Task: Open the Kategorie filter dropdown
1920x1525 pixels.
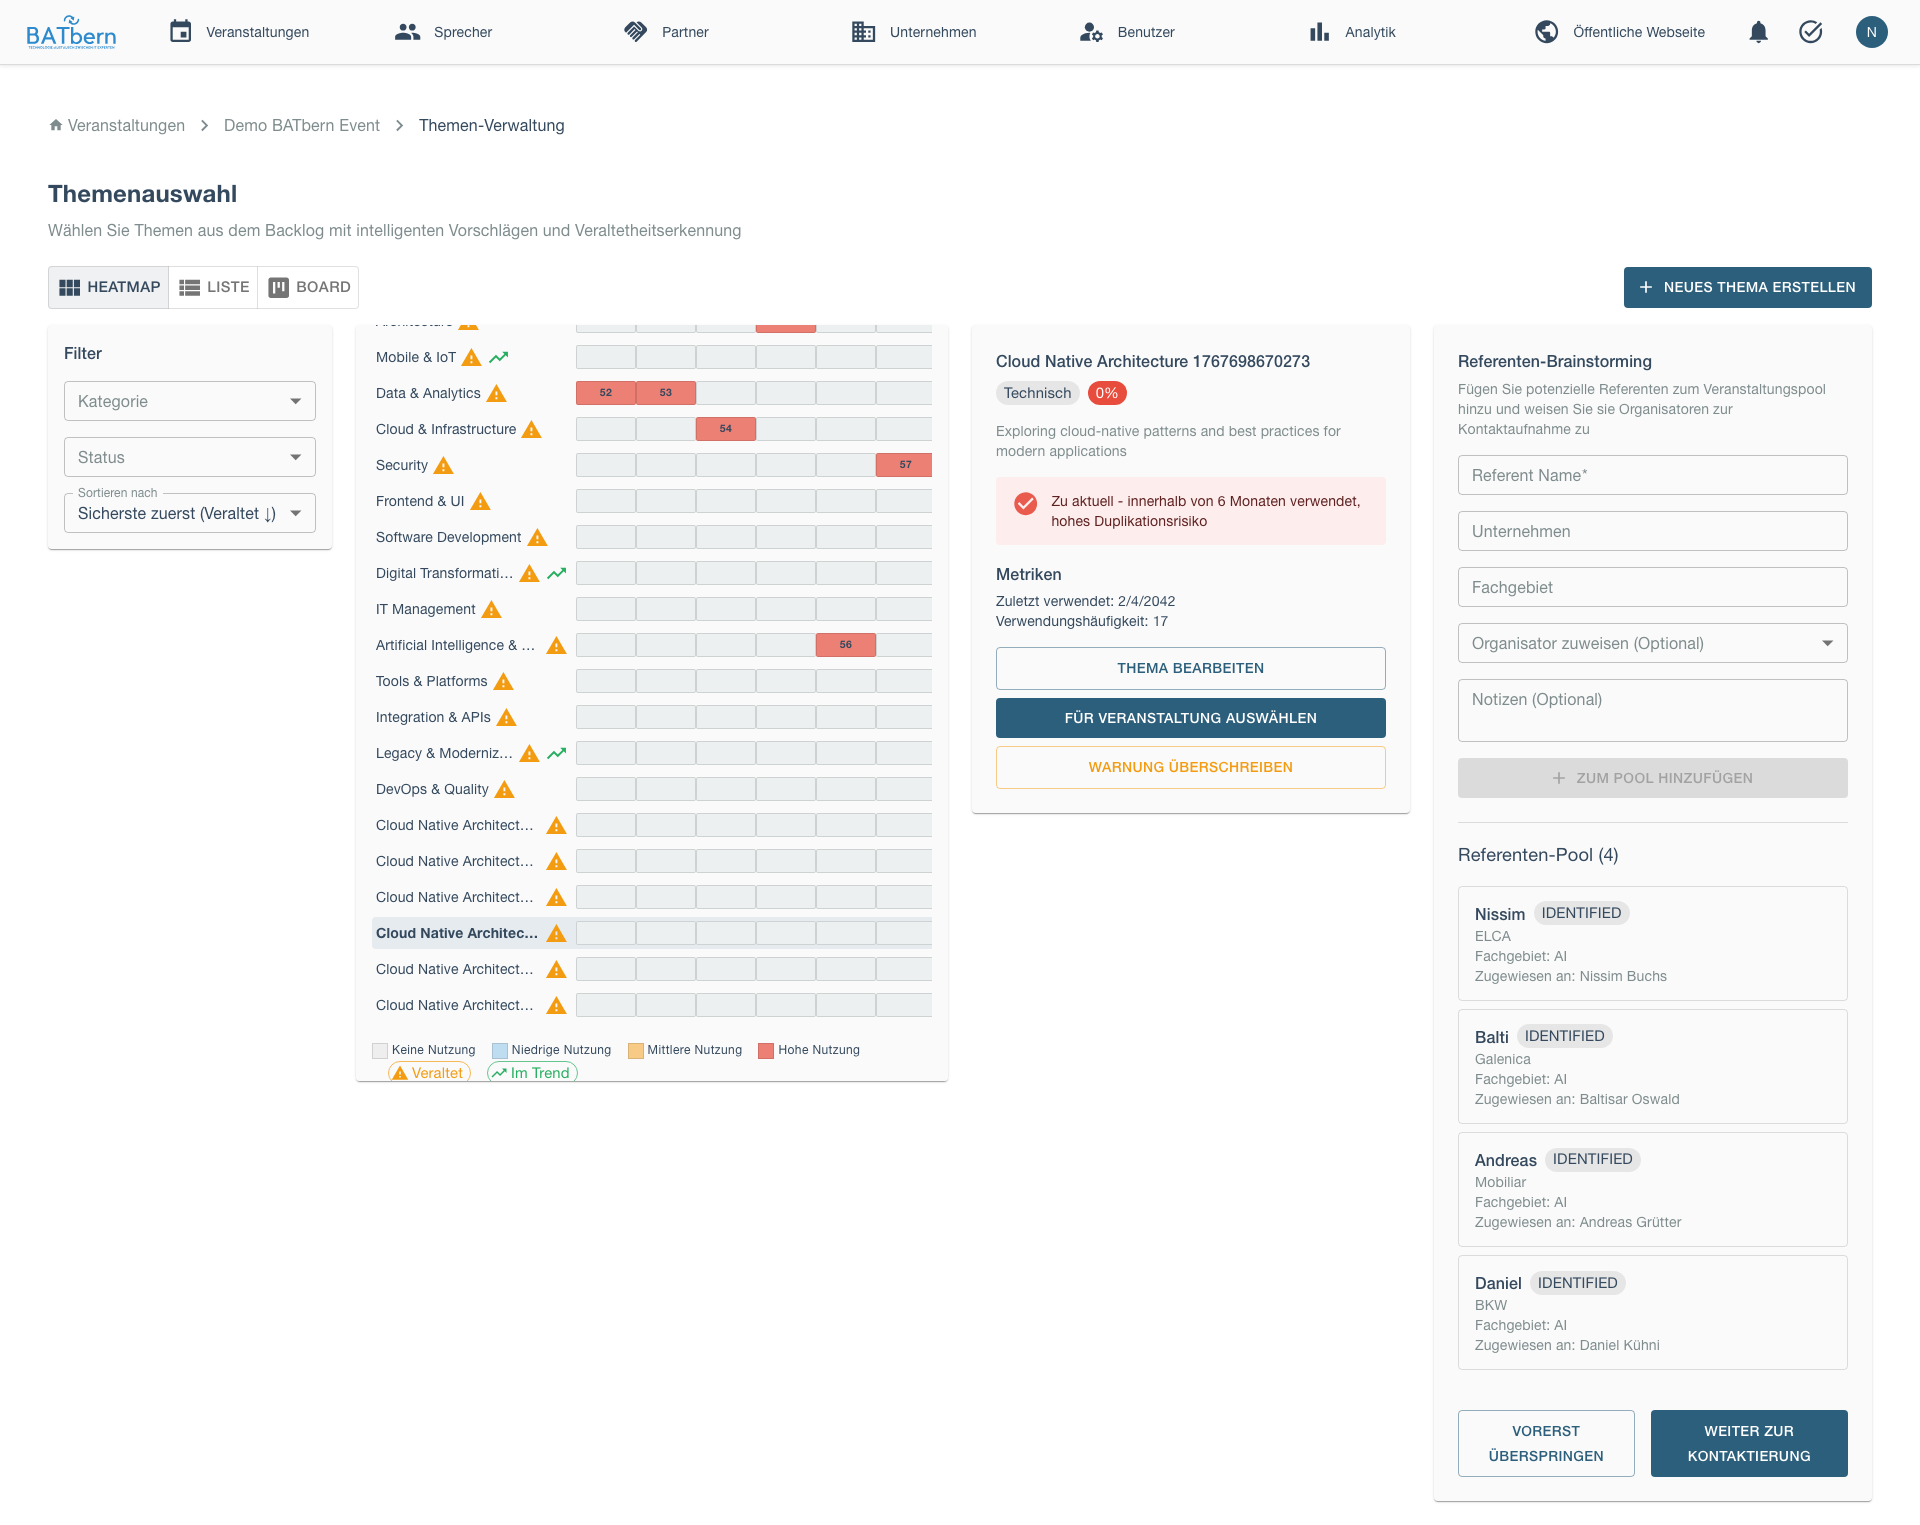Action: (x=190, y=401)
